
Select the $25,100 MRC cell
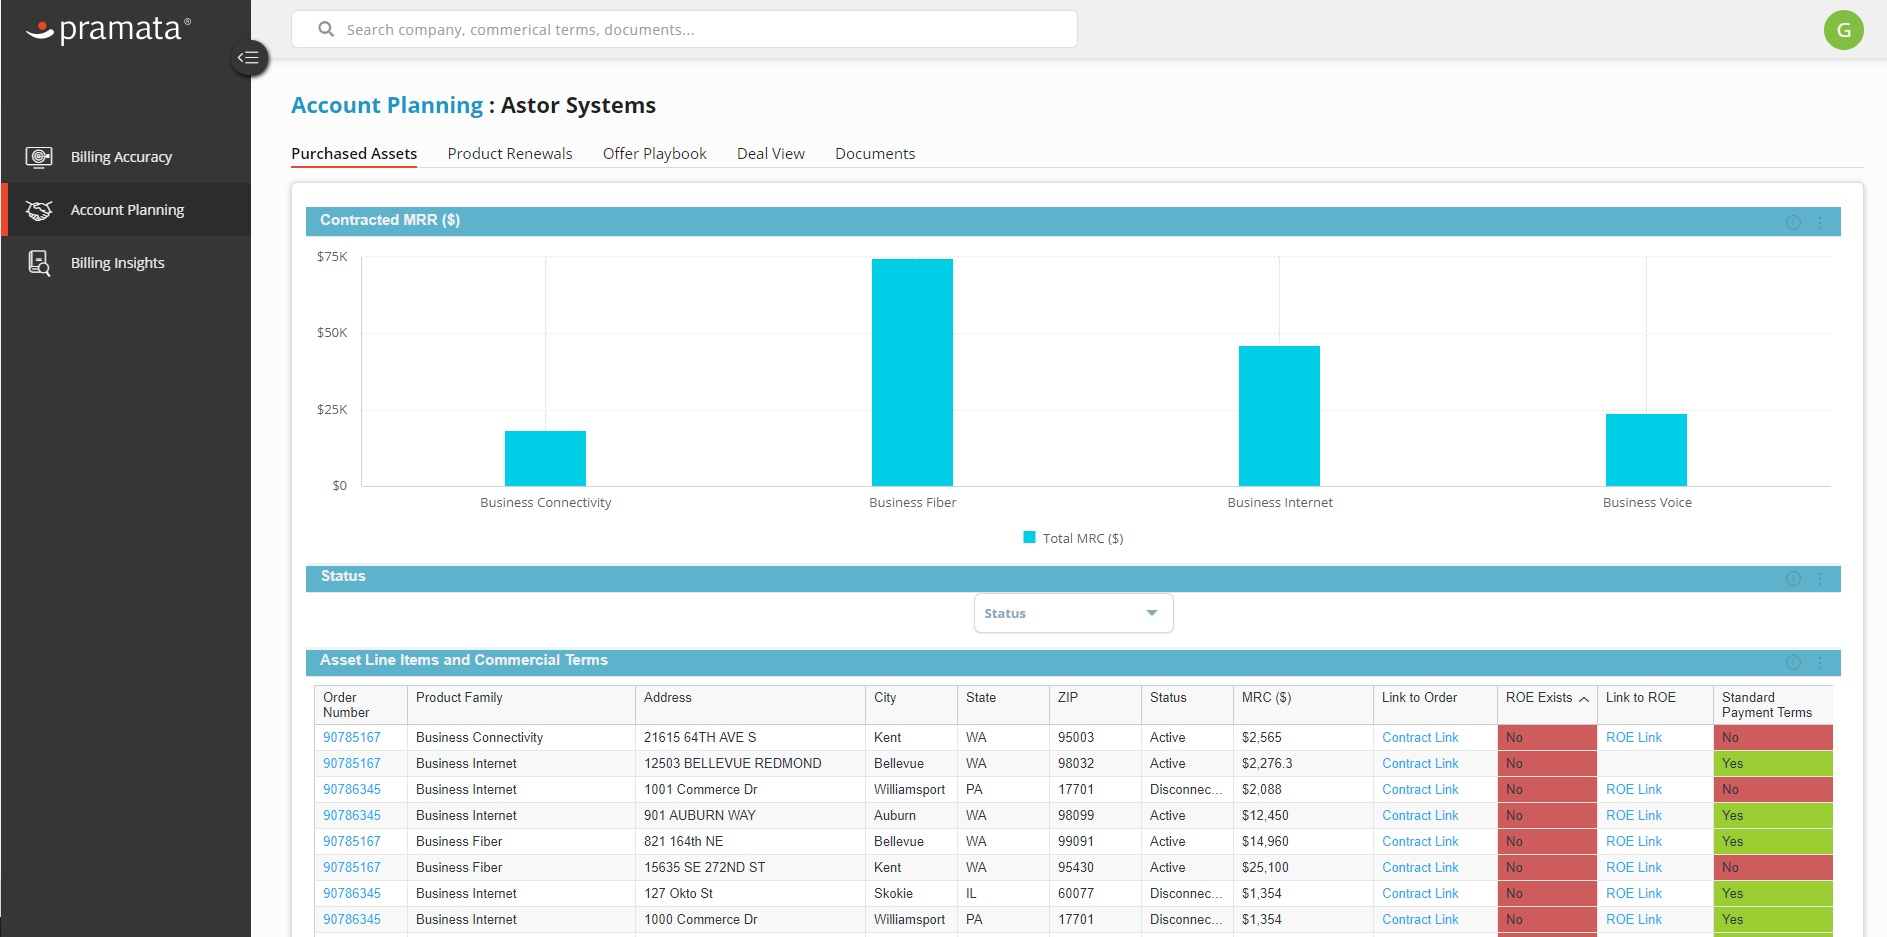click(1303, 867)
